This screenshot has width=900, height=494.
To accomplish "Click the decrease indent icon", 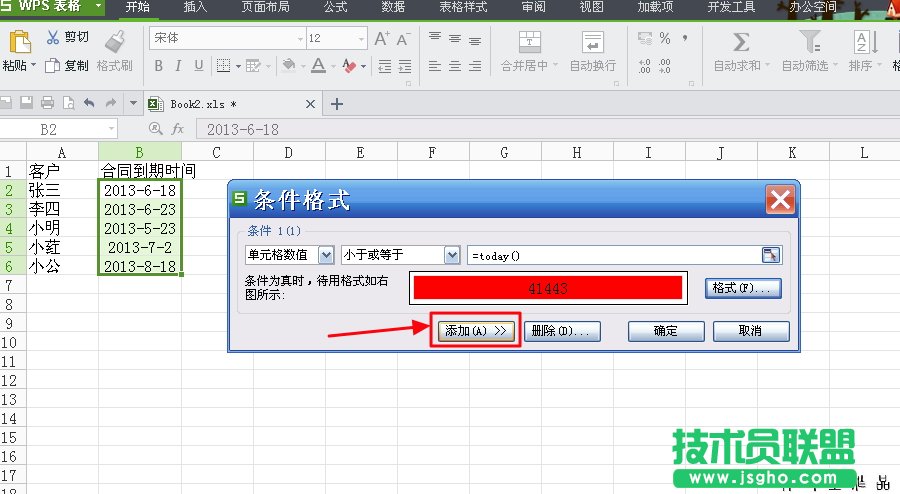I will click(385, 66).
